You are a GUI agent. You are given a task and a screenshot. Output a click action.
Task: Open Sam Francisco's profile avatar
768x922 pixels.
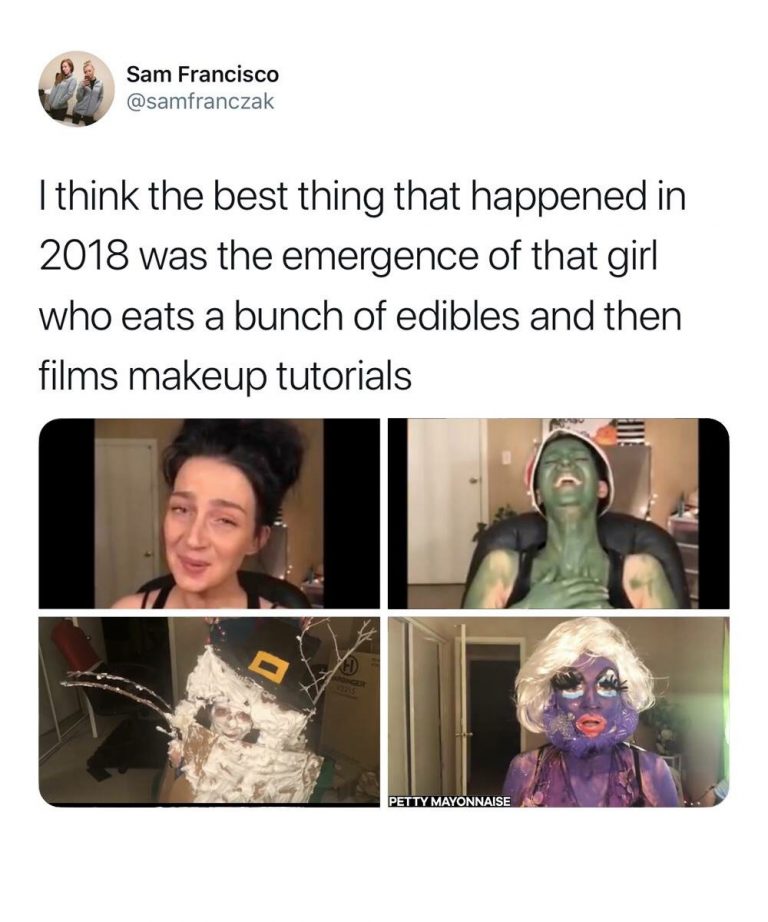[76, 88]
